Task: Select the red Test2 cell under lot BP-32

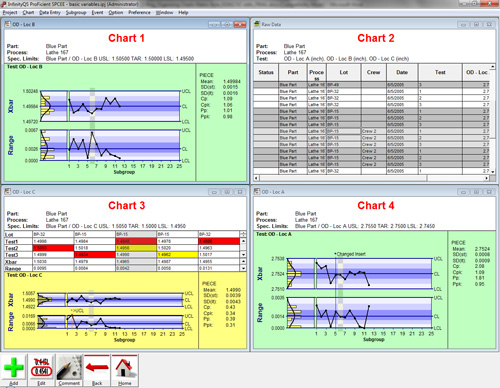Action: pyautogui.click(x=53, y=248)
